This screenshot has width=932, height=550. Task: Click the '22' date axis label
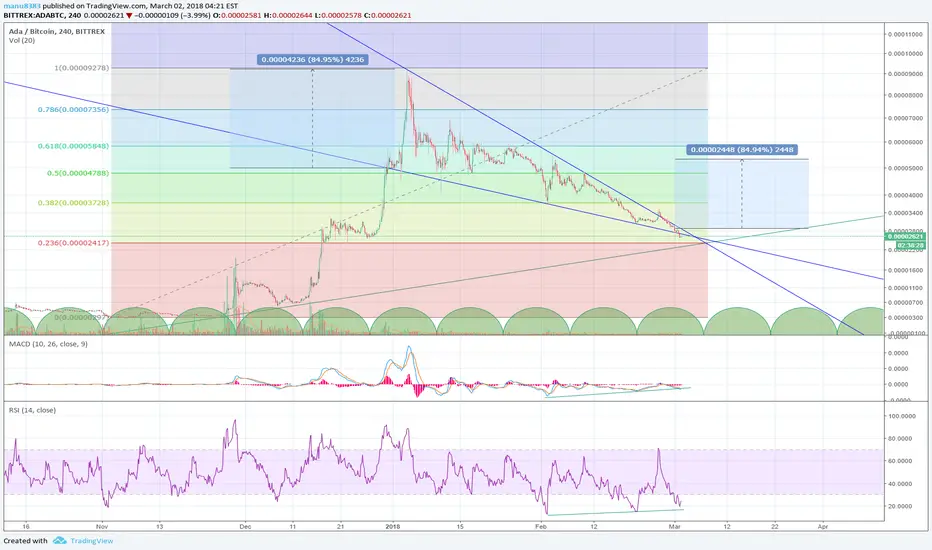pos(774,526)
